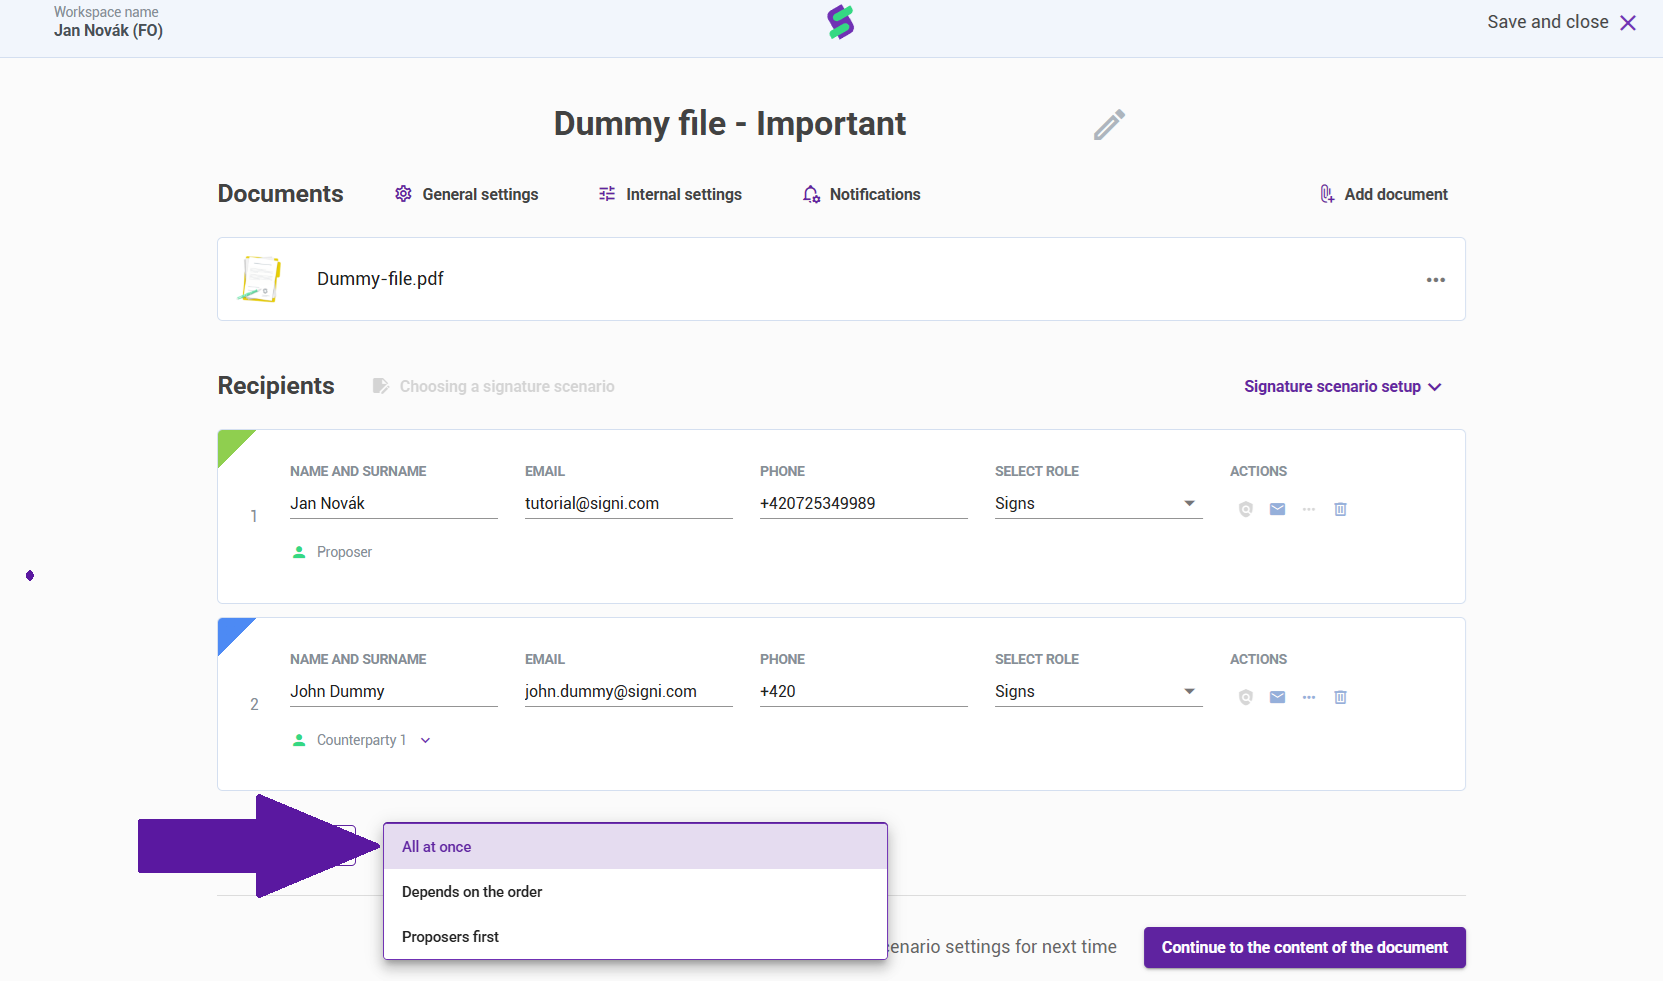Expand Signature scenario setup

point(1342,387)
